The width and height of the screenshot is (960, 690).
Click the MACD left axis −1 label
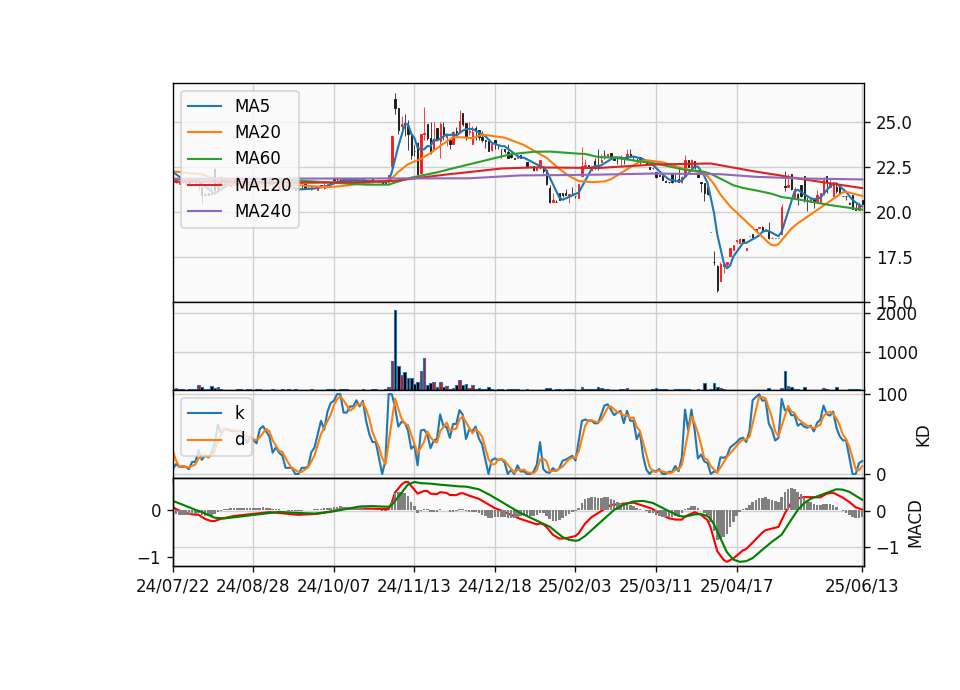[150, 558]
